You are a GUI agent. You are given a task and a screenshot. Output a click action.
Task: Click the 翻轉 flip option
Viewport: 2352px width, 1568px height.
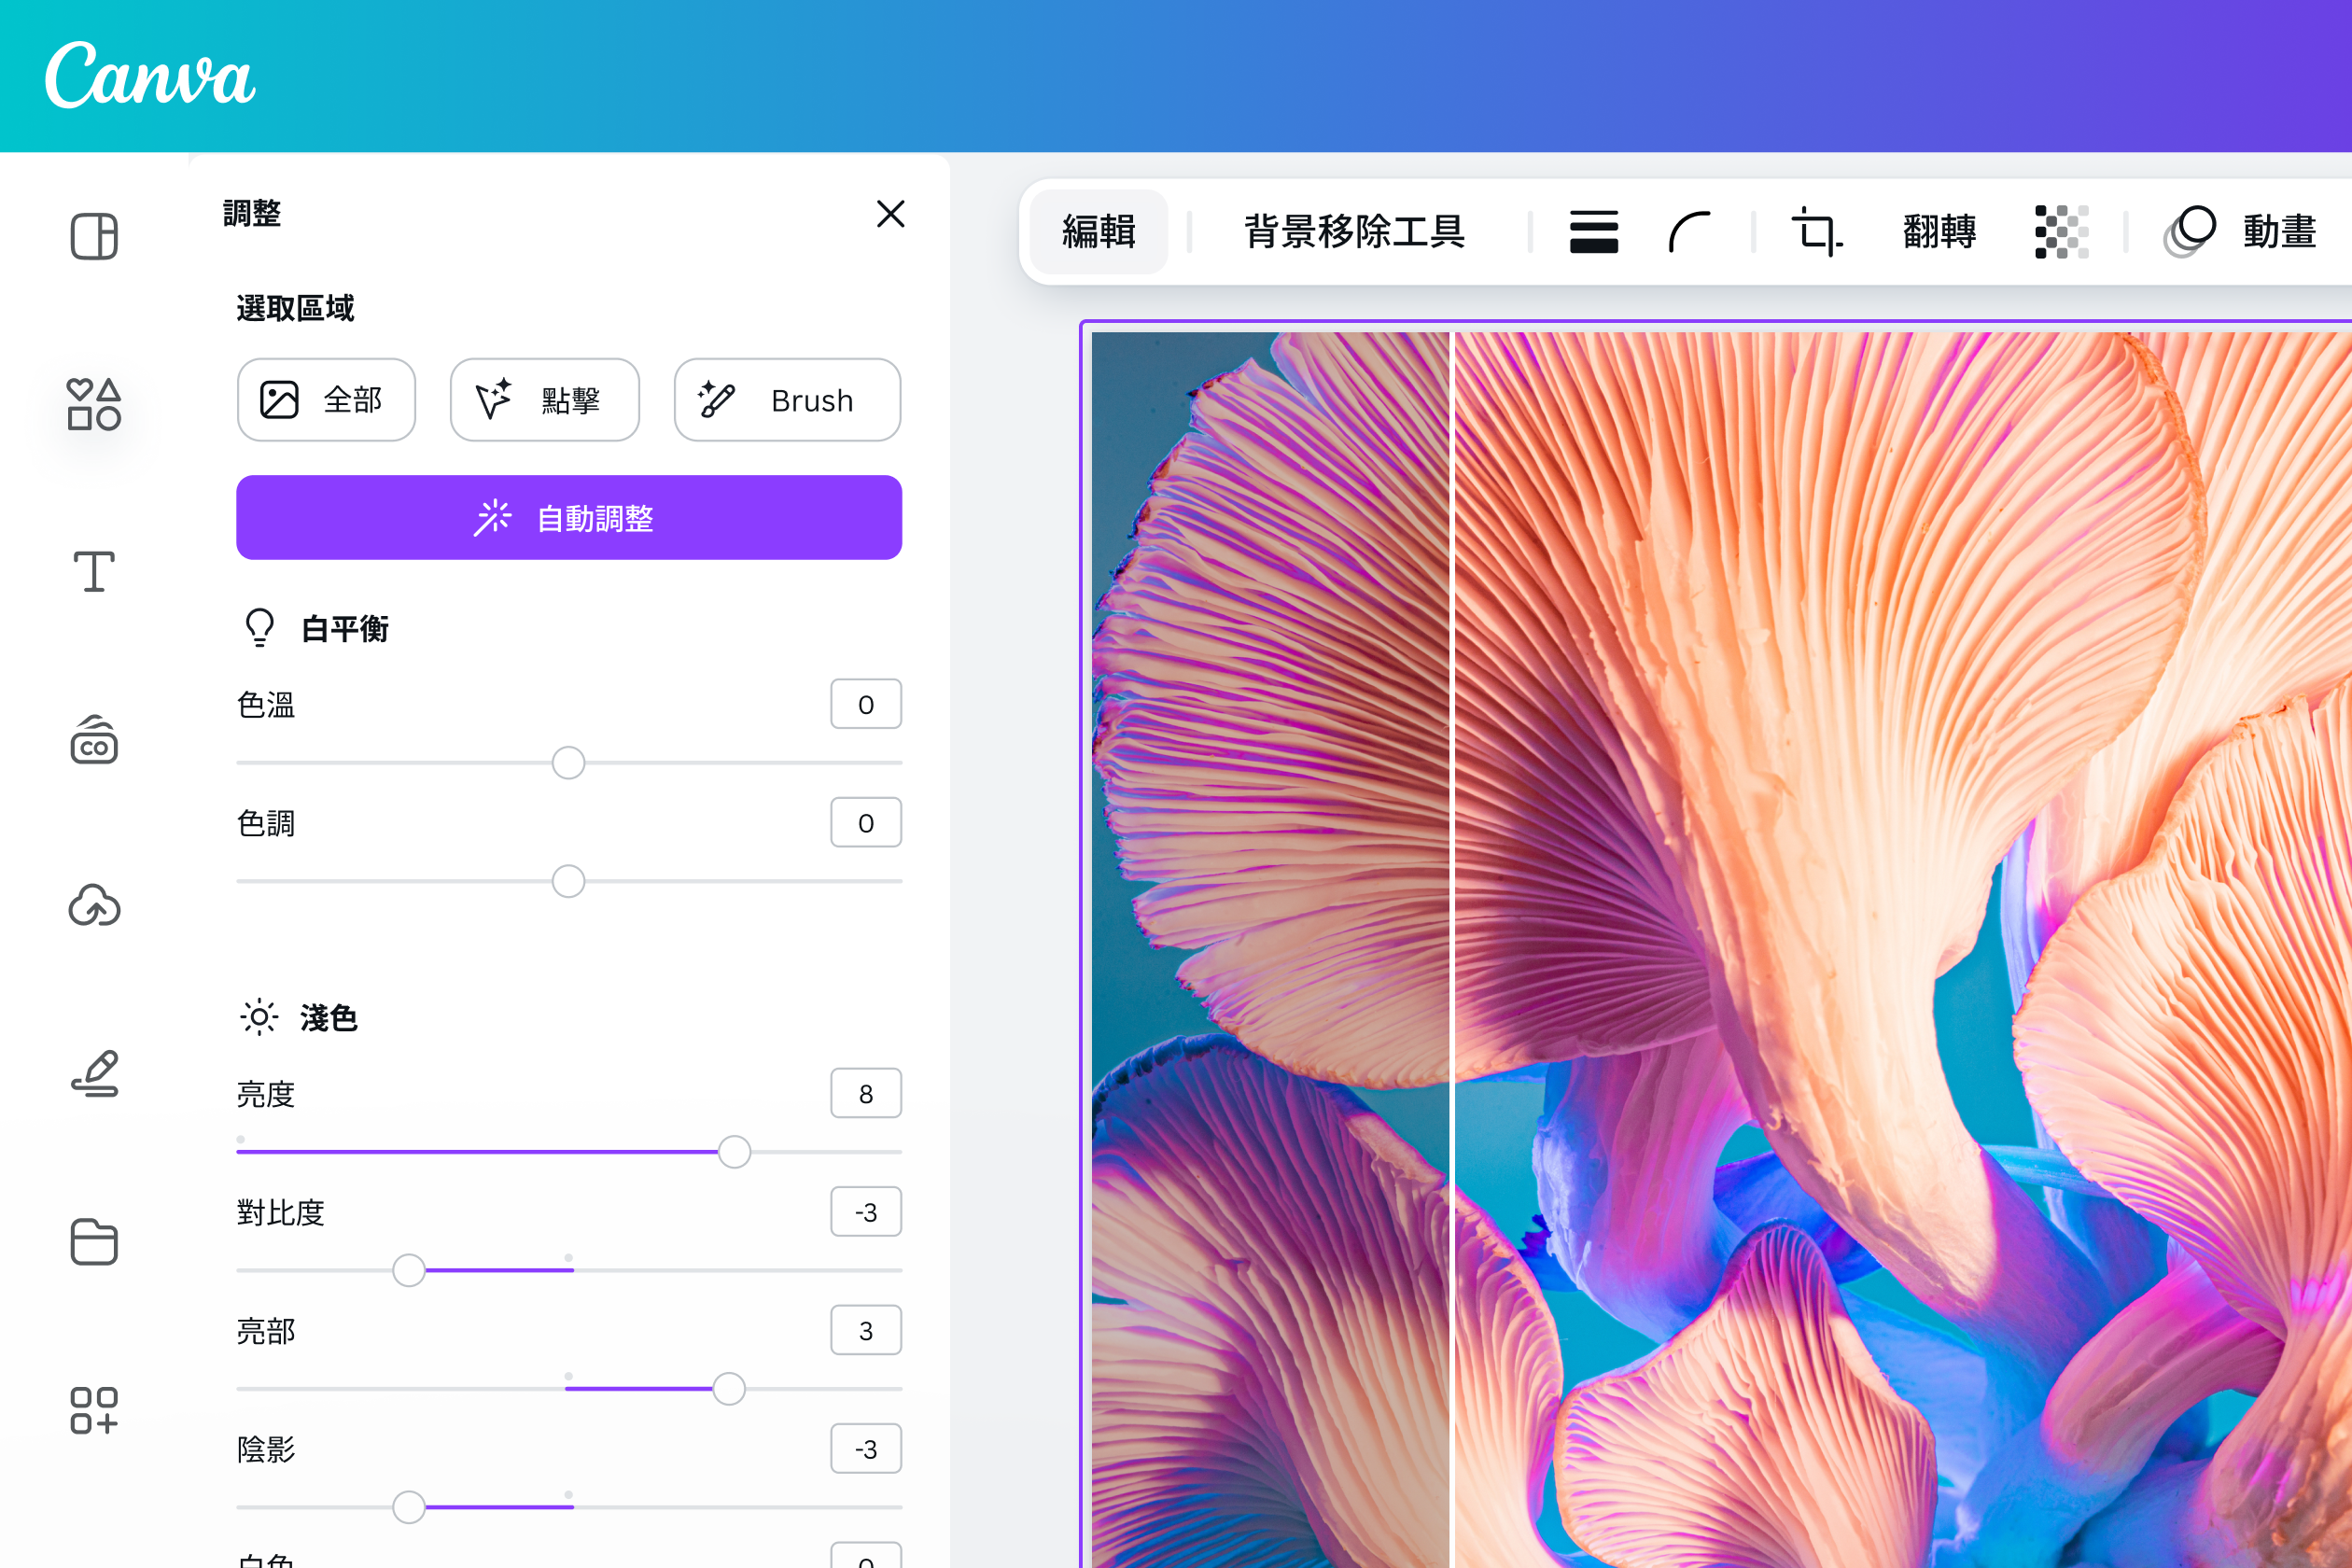click(x=1939, y=232)
